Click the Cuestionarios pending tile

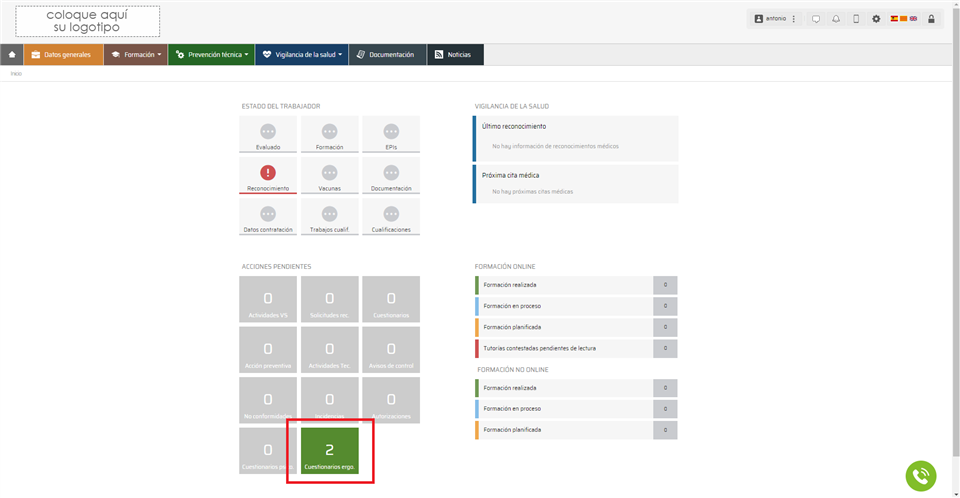[x=391, y=299]
